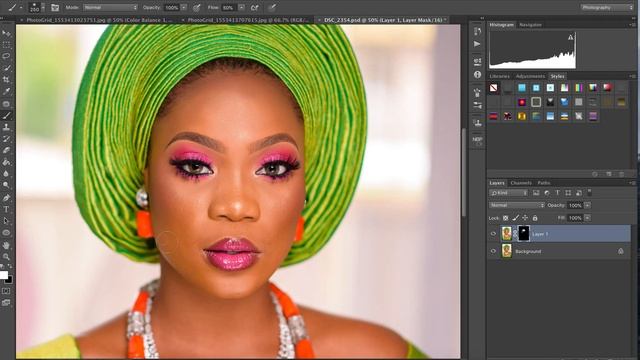This screenshot has width=640, height=360.
Task: Open the History panel icon in the dock
Action: click(x=477, y=31)
